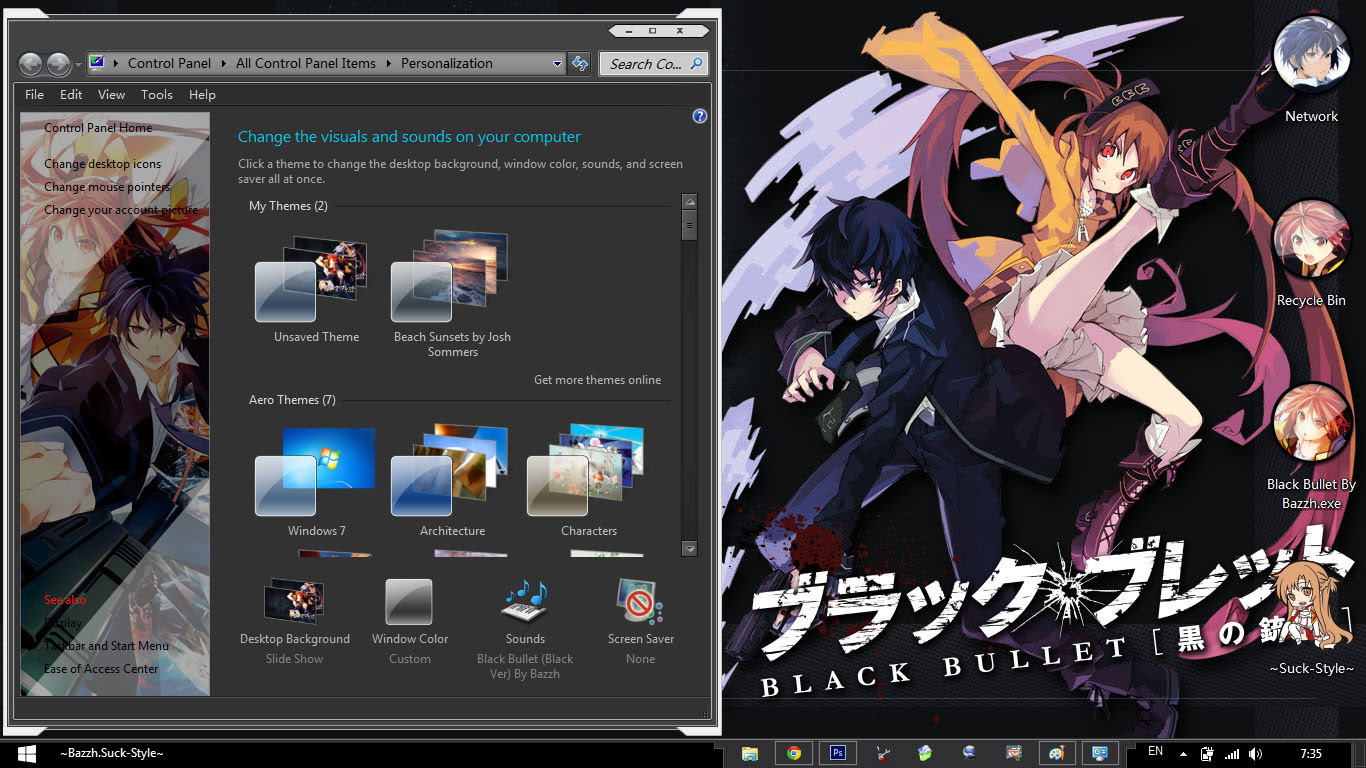Screen dimensions: 1366x768
Task: Click the Control Panel breadcrumb
Action: 169,63
